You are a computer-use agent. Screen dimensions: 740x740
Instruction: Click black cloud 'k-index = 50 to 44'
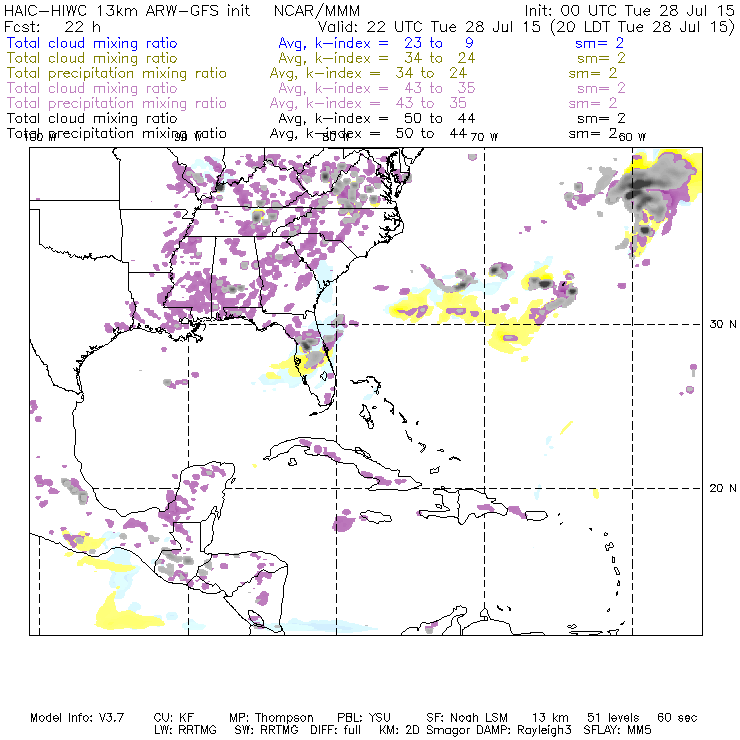click(x=395, y=118)
